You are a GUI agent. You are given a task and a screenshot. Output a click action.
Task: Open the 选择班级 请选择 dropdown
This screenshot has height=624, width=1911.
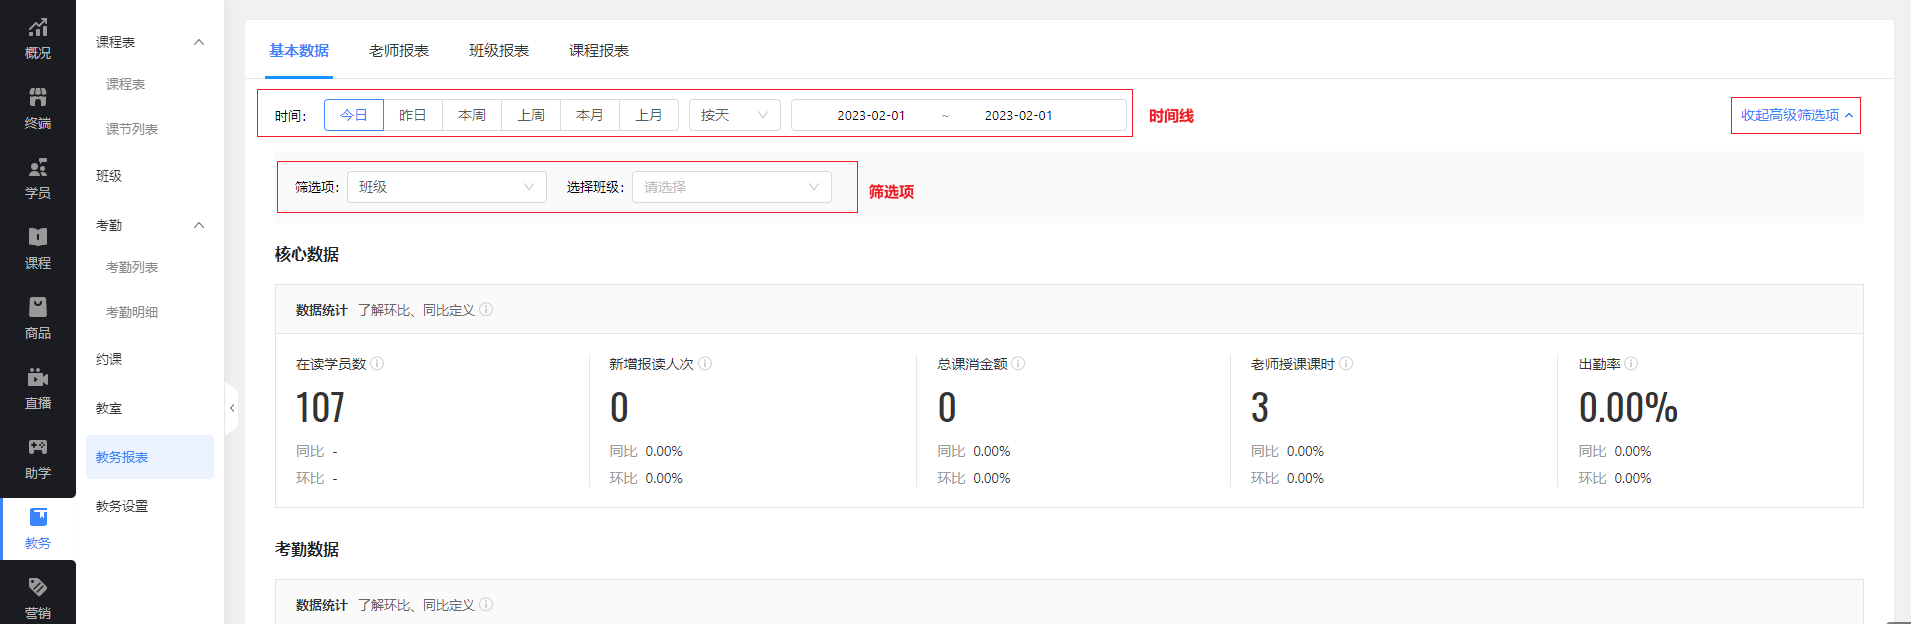732,187
